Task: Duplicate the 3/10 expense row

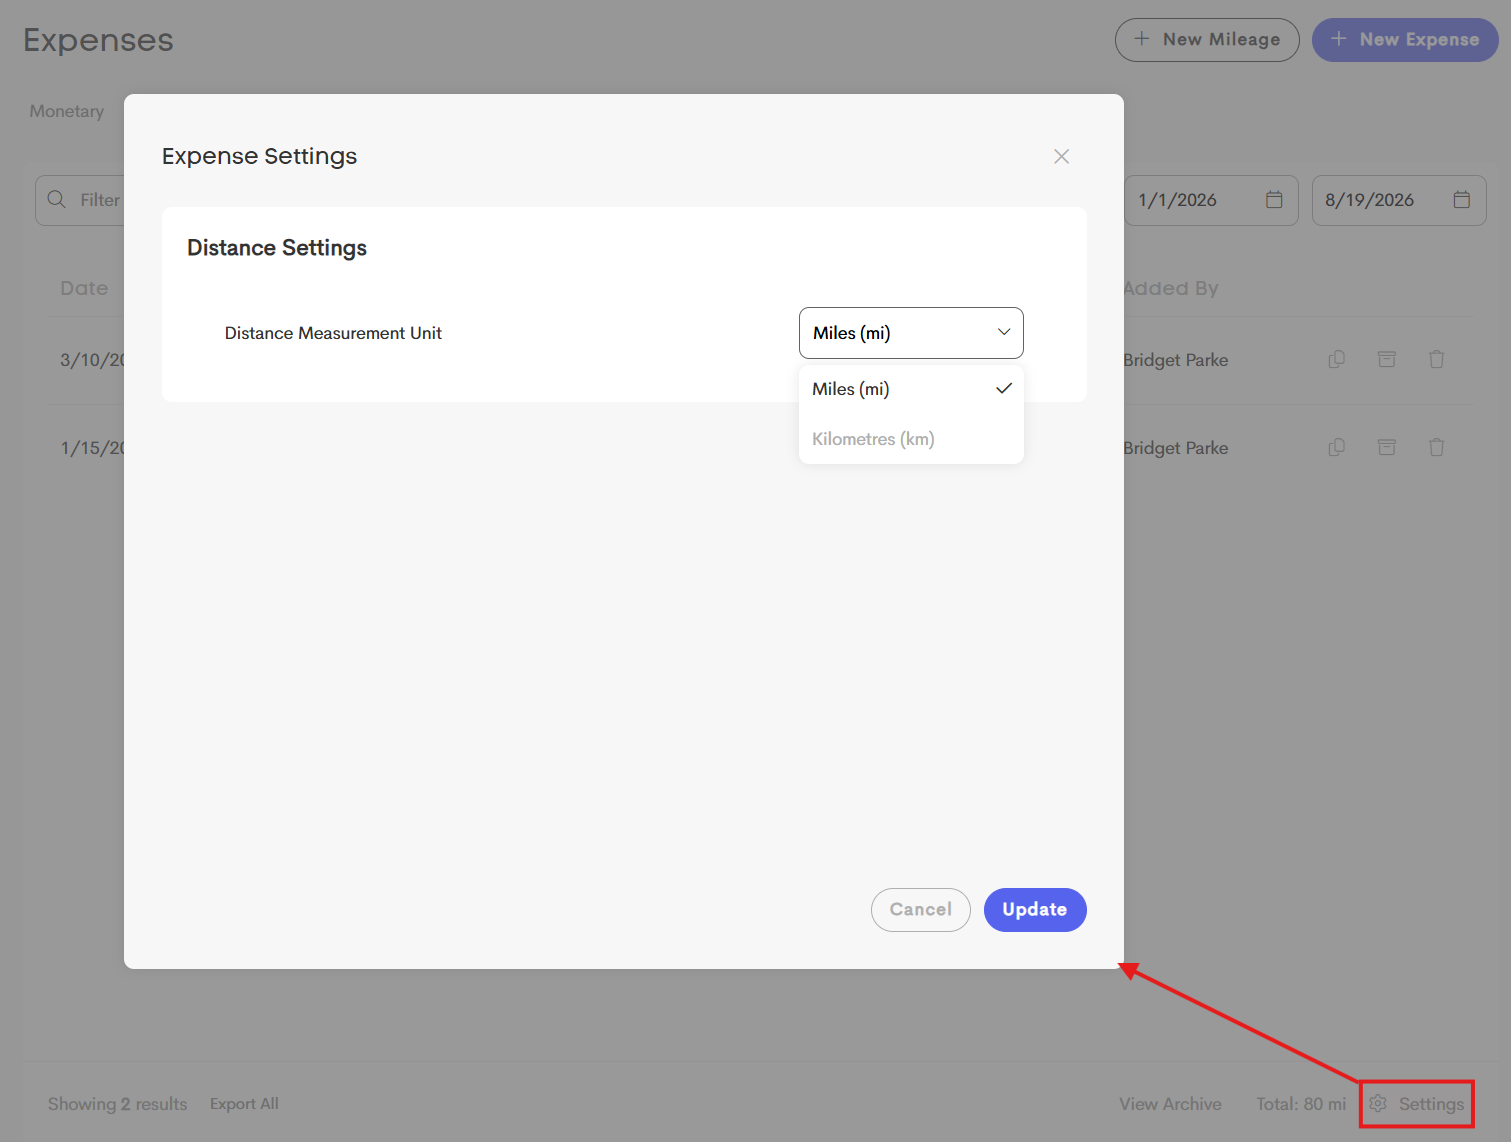Action: 1336,359
